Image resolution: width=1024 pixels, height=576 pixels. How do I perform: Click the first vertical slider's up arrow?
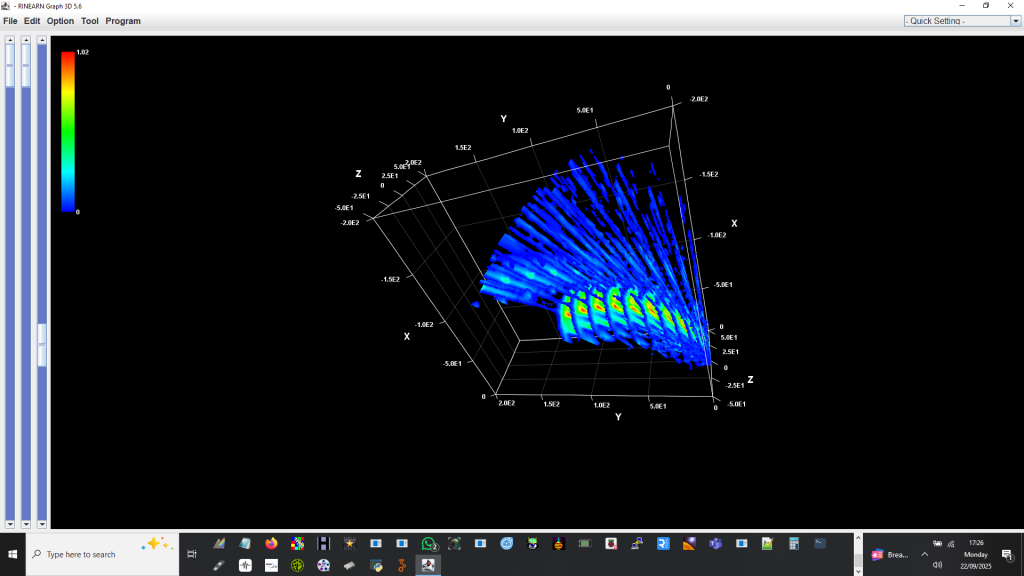(10, 41)
